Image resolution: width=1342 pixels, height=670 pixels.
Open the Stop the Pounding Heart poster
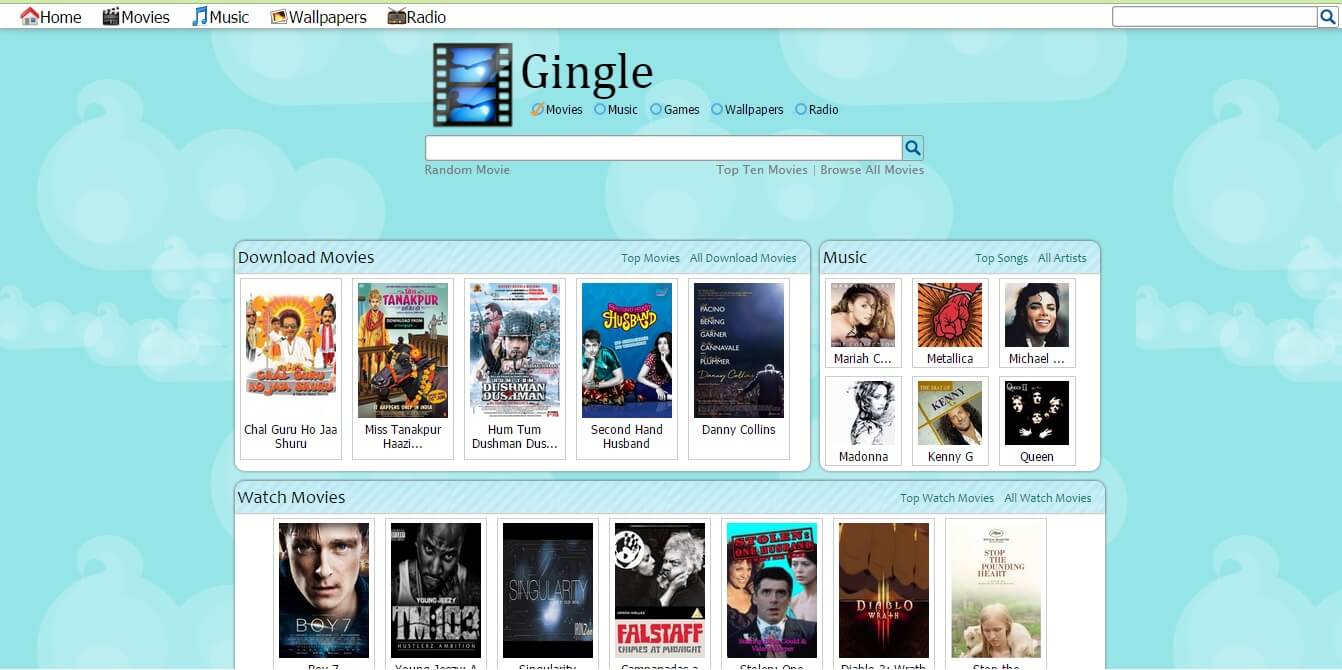[x=996, y=590]
